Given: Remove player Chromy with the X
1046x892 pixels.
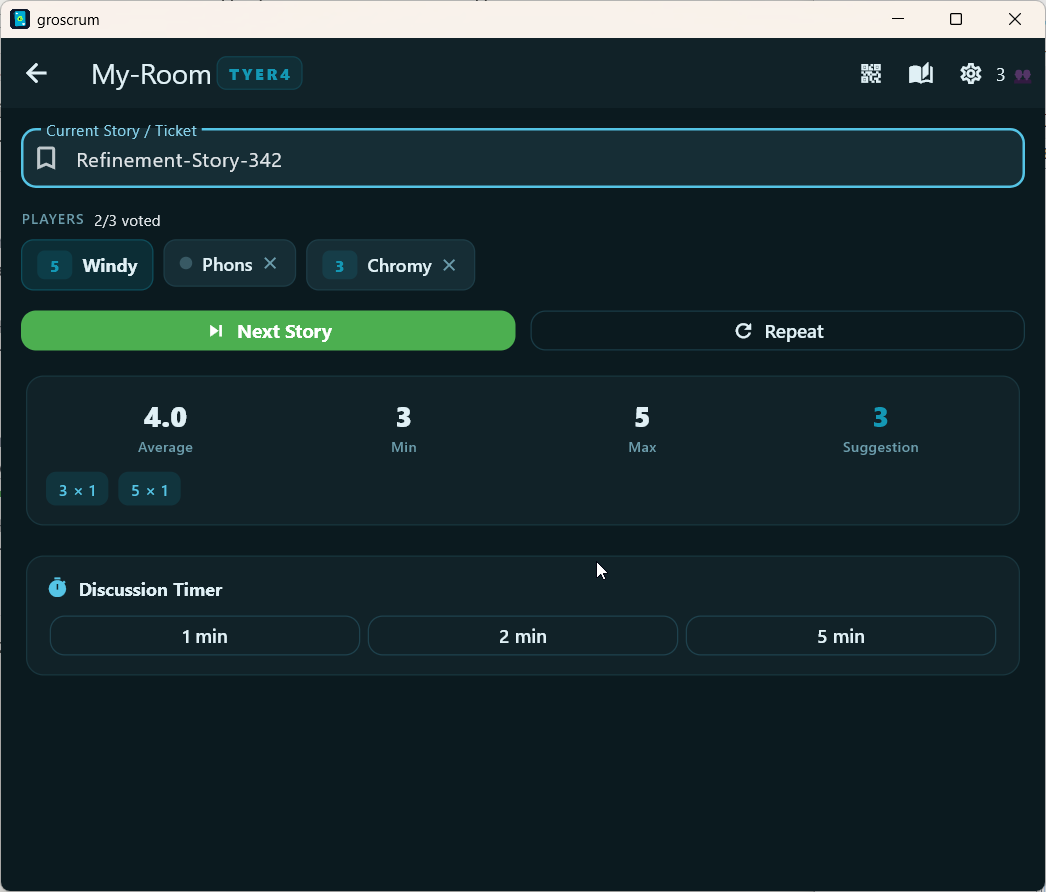Looking at the screenshot, I should (x=450, y=266).
